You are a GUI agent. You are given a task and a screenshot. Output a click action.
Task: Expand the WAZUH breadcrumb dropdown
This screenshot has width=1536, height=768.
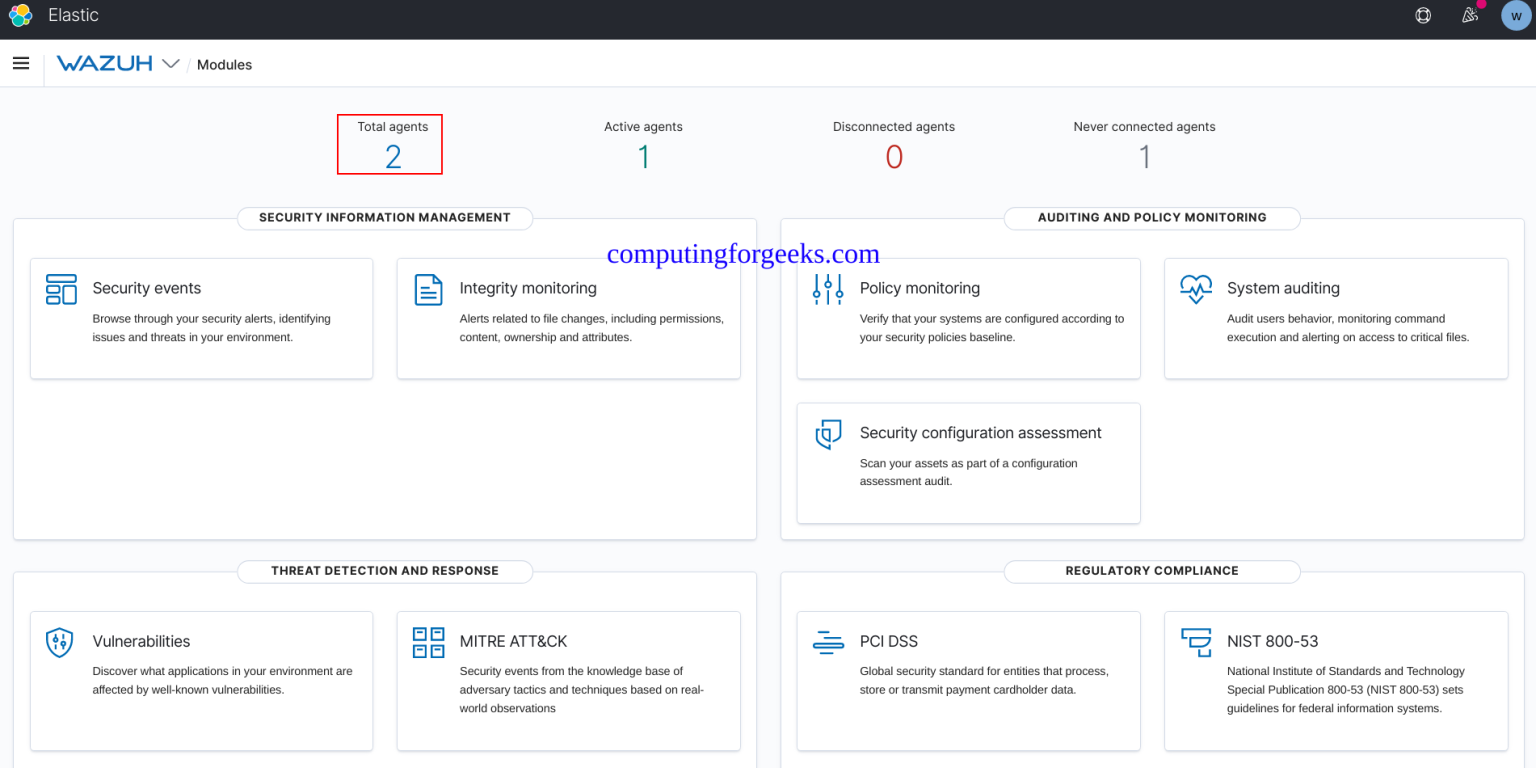(171, 63)
